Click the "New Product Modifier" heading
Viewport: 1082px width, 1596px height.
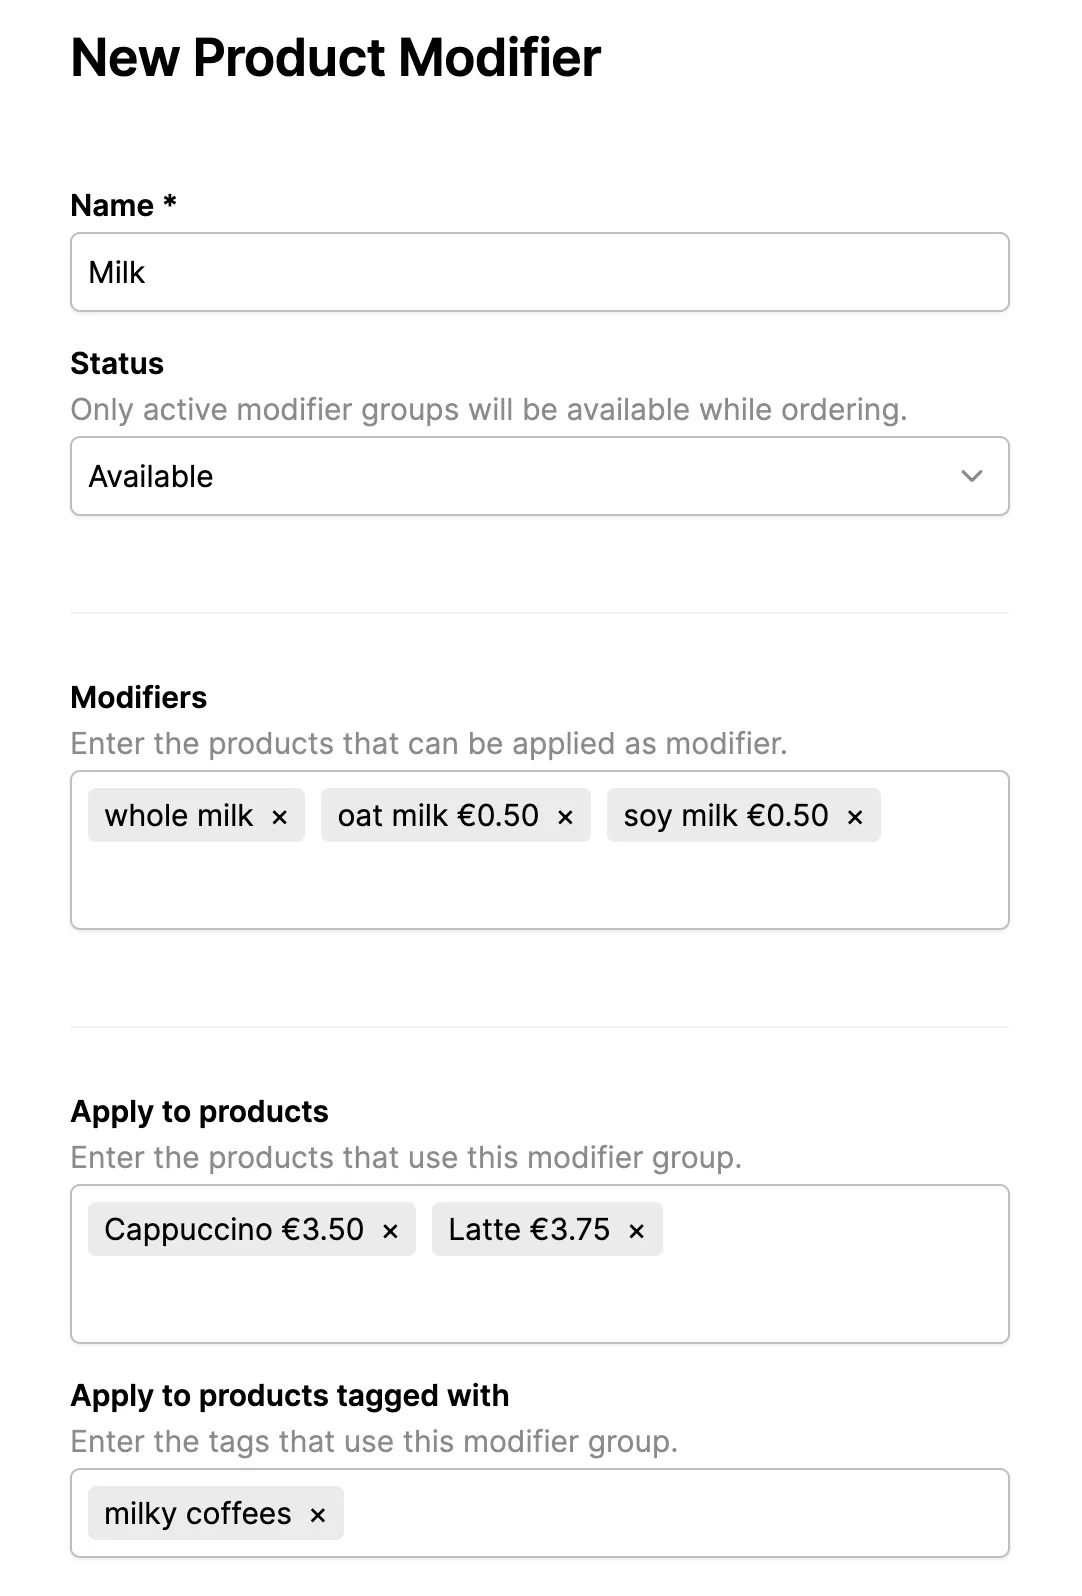(334, 58)
